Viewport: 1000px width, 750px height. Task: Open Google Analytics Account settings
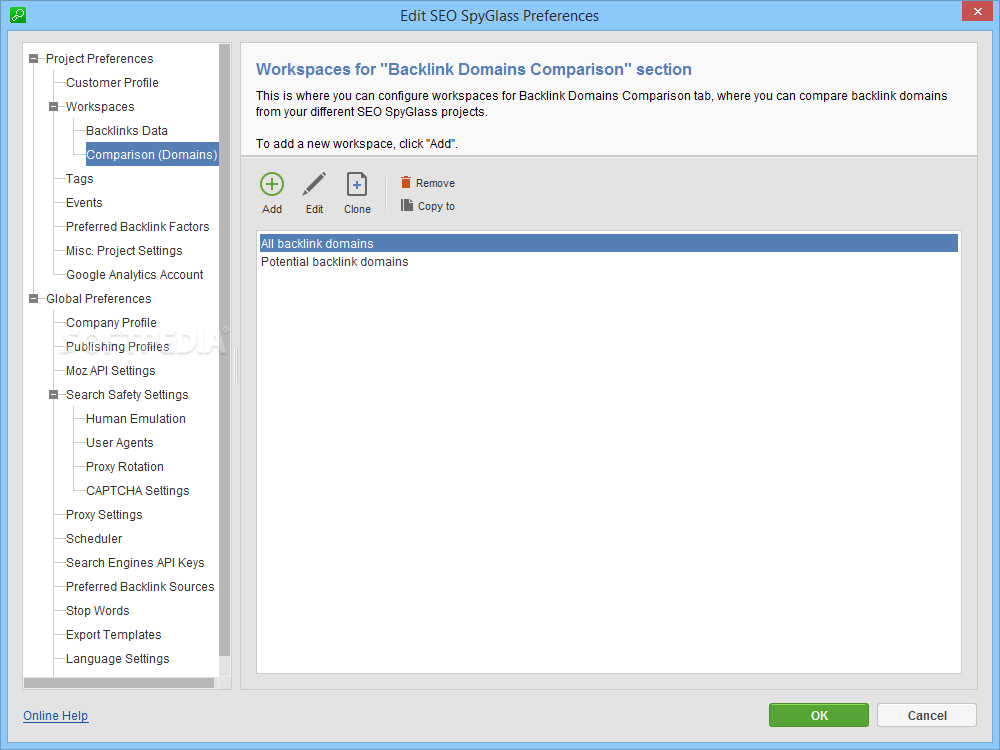coord(135,275)
